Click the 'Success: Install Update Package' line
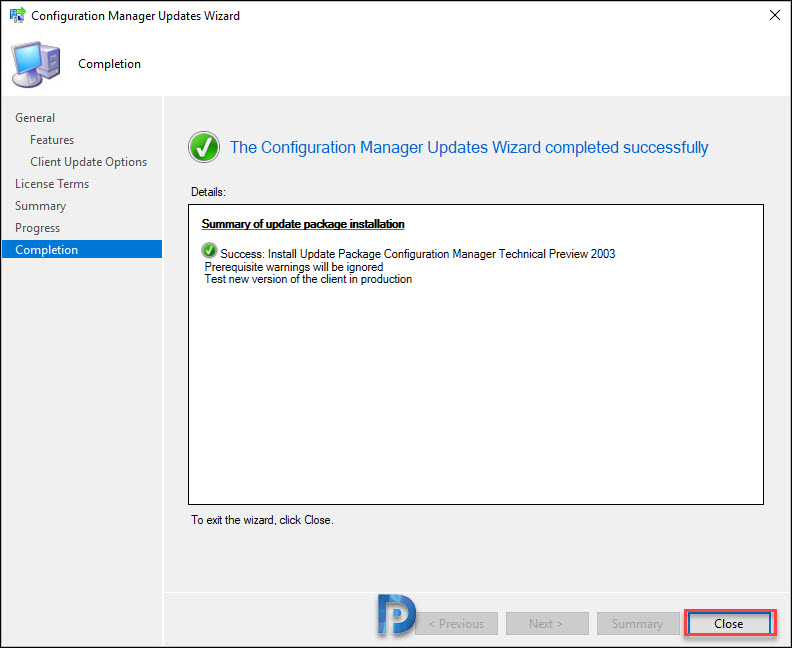The height and width of the screenshot is (648, 792). point(418,254)
